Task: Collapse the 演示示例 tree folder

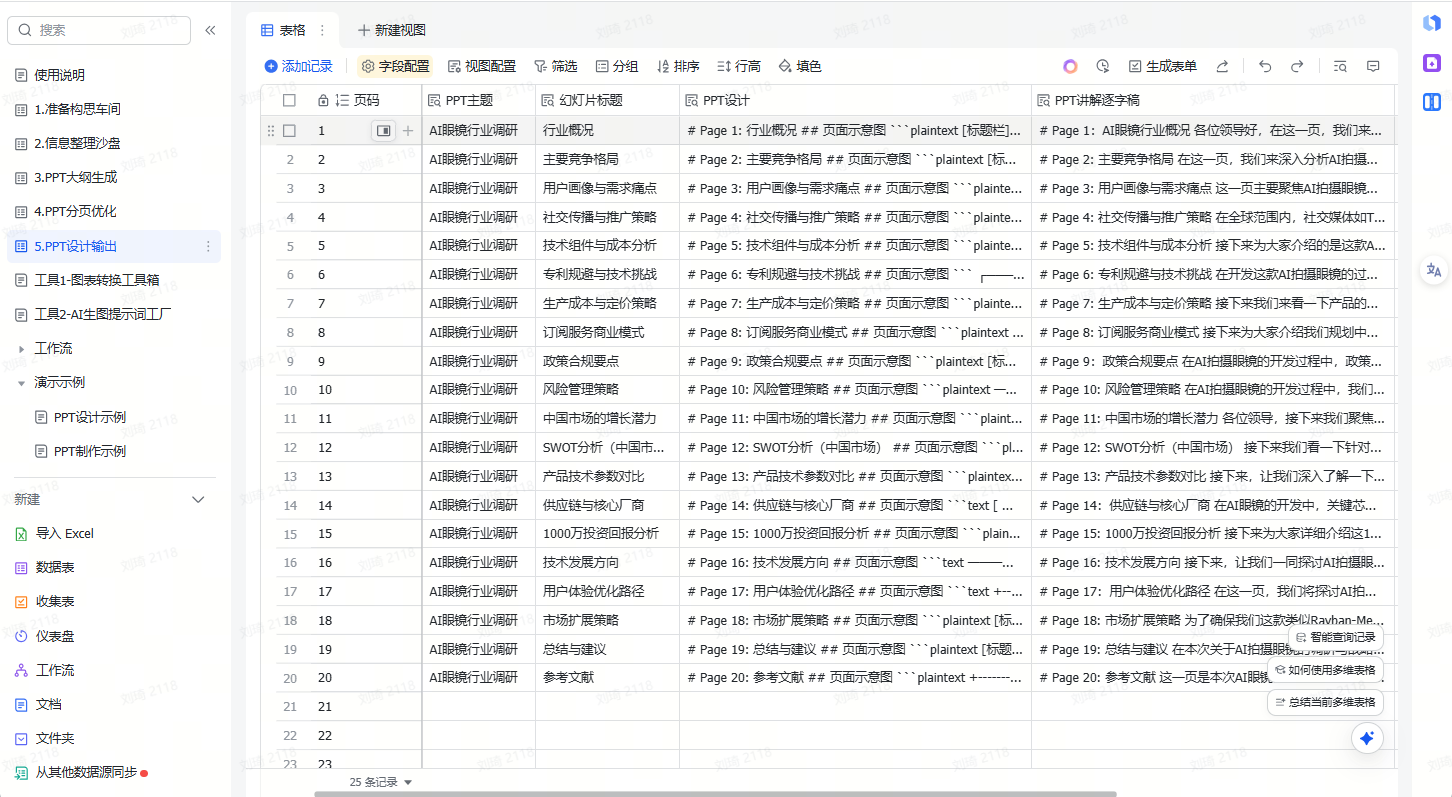Action: tap(22, 382)
